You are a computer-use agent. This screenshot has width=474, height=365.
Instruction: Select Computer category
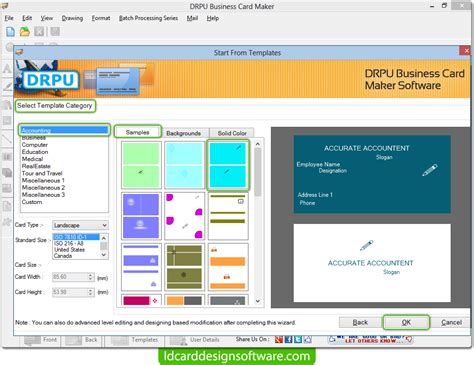point(35,145)
